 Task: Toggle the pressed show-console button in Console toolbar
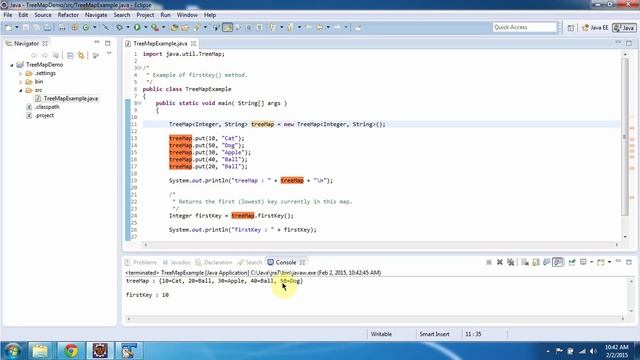click(558, 262)
